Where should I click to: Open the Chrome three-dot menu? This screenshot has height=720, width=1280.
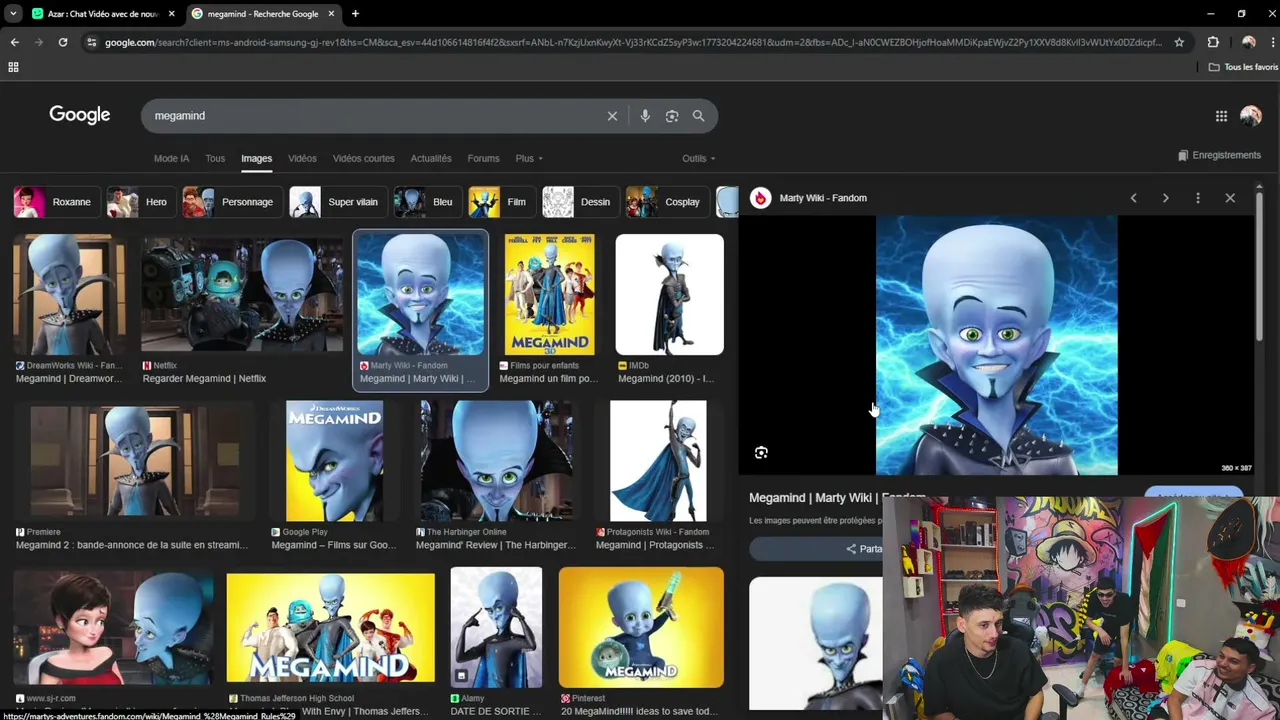pos(1271,42)
